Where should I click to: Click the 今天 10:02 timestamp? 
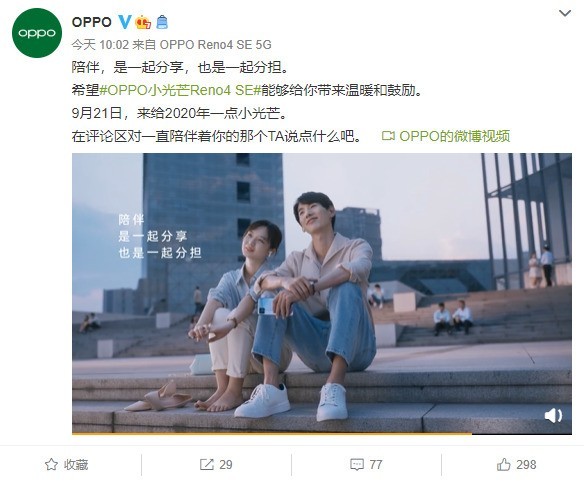coord(100,45)
